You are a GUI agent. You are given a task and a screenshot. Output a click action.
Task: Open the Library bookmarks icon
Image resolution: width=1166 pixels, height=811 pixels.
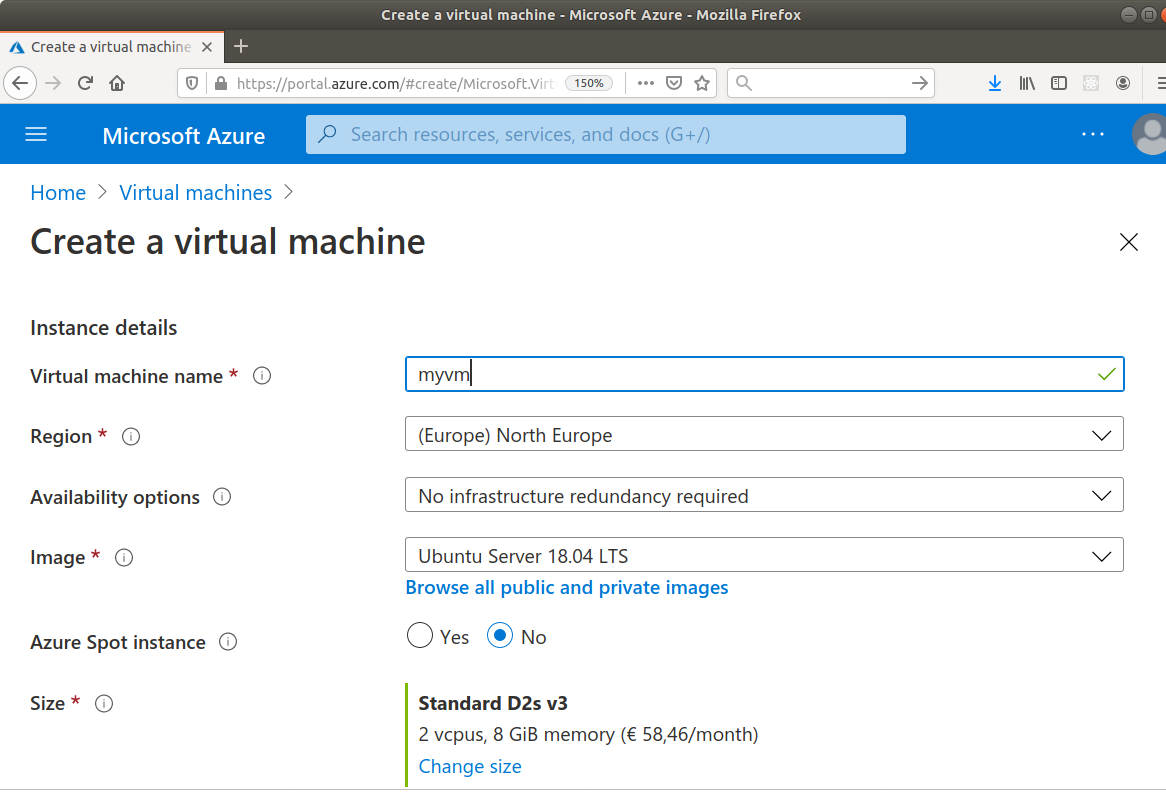pyautogui.click(x=1027, y=83)
